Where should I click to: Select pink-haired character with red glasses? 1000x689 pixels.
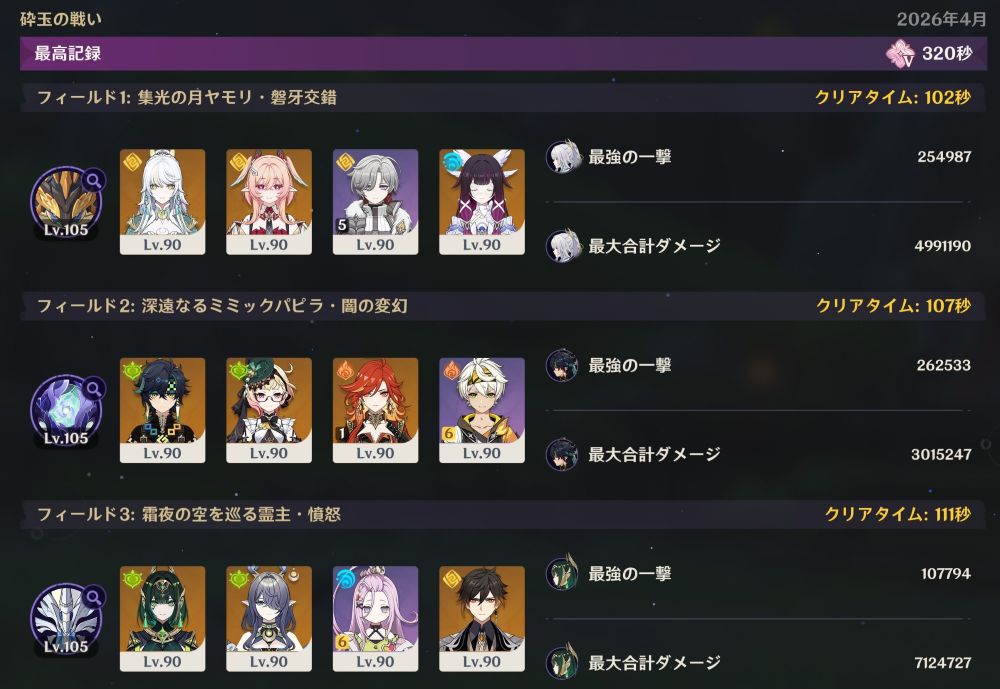269,202
